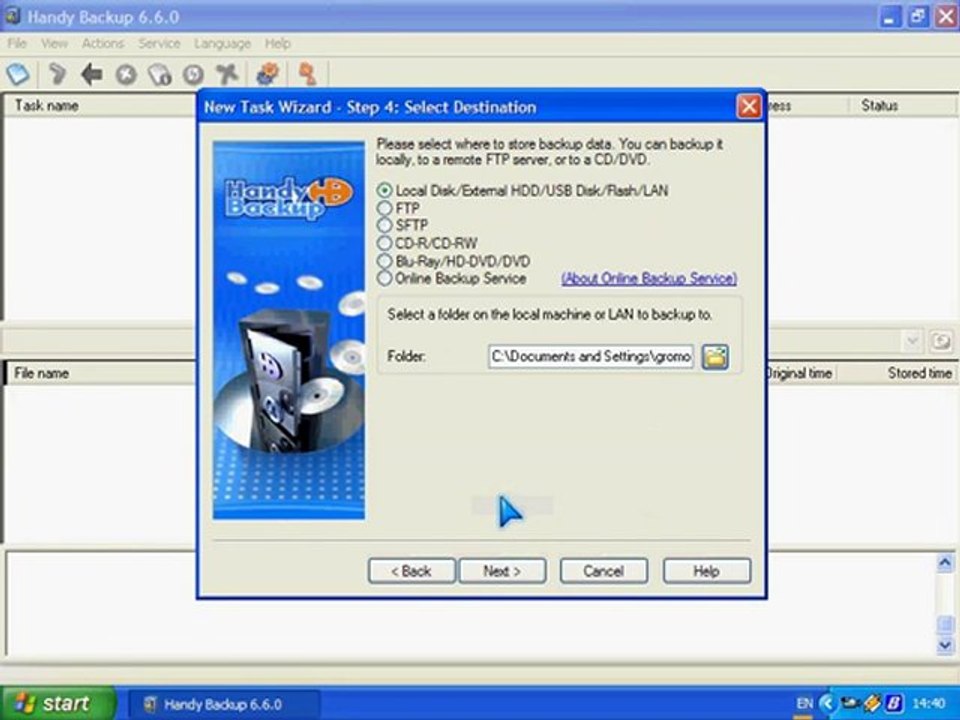Click the Folder path input field
The height and width of the screenshot is (720, 960).
click(591, 356)
